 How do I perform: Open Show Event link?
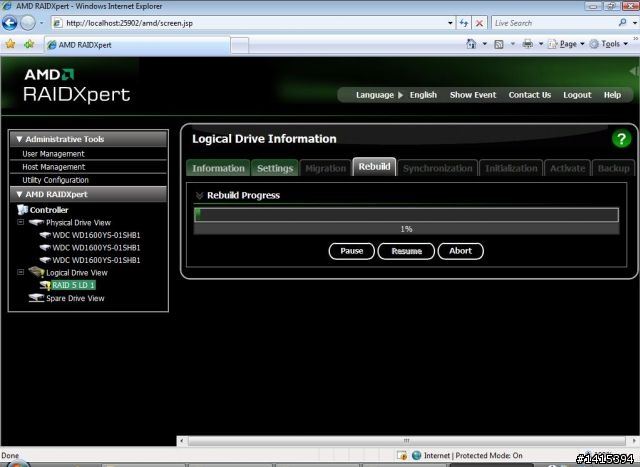click(x=473, y=95)
